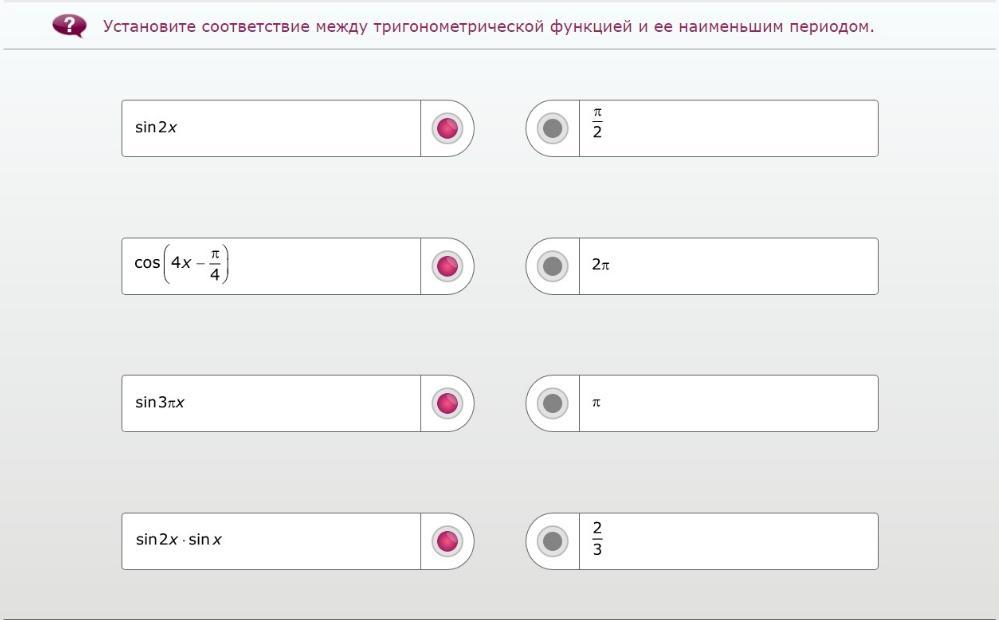Select the pink connector beside cos(4x − π/4)
999x620 pixels.
pyautogui.click(x=447, y=266)
